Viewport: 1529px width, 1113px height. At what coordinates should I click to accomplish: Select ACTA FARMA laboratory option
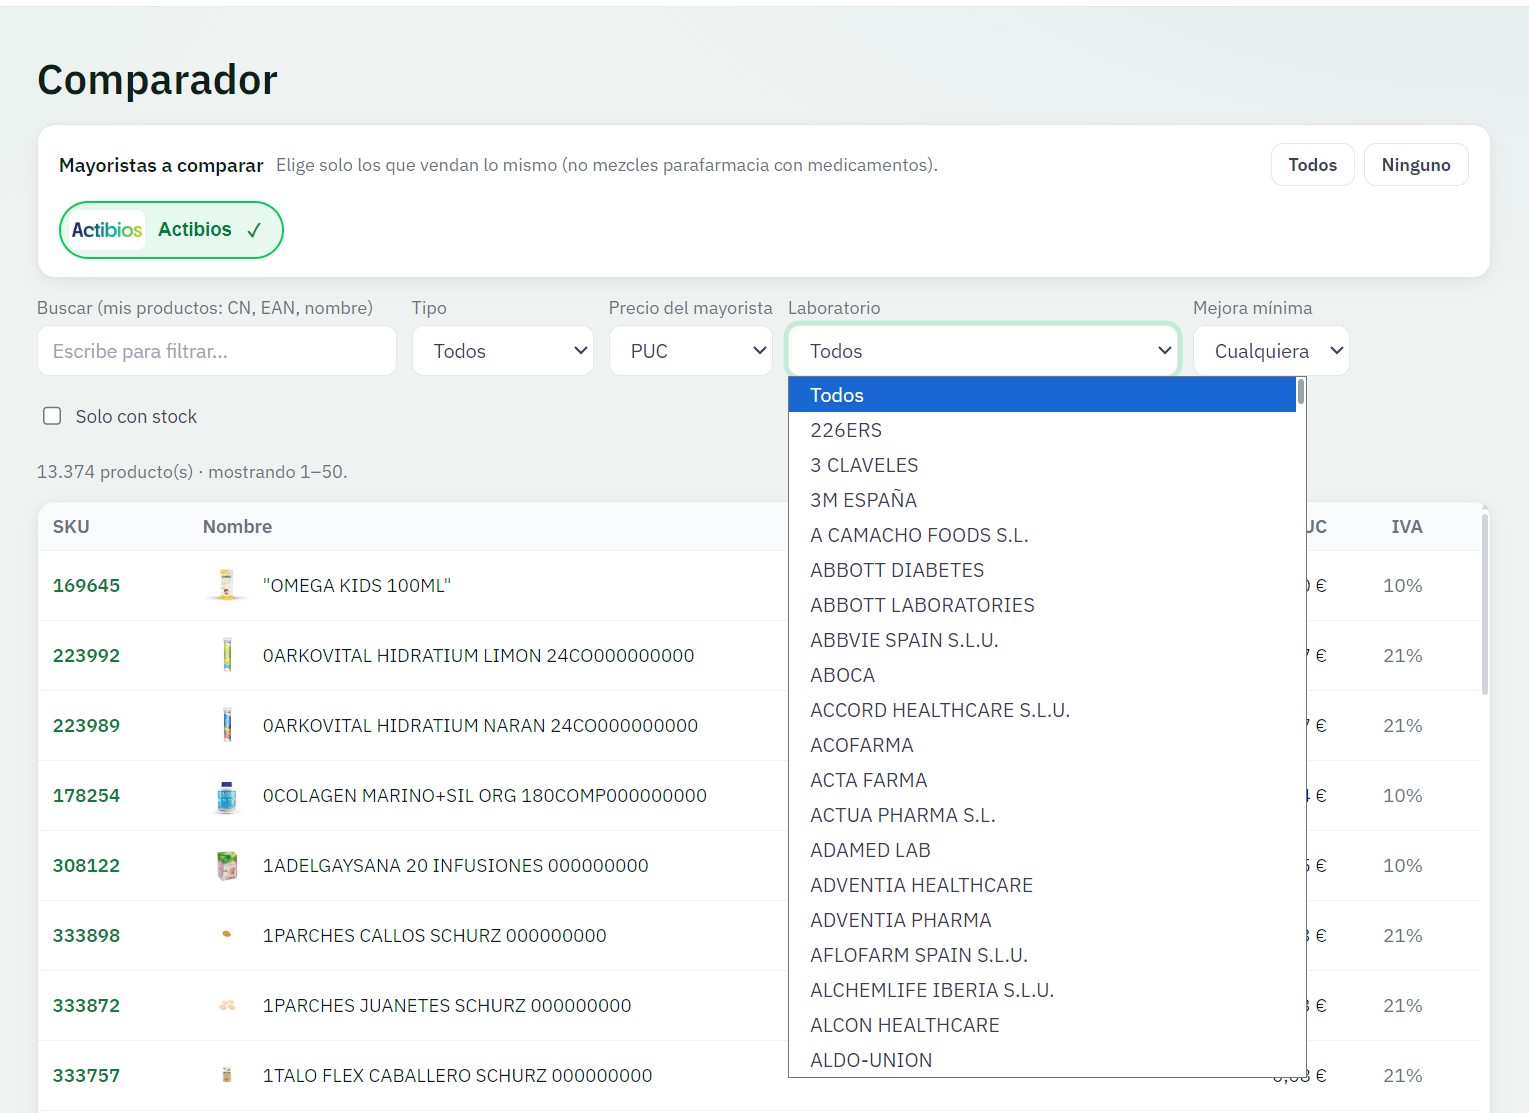[1042, 780]
